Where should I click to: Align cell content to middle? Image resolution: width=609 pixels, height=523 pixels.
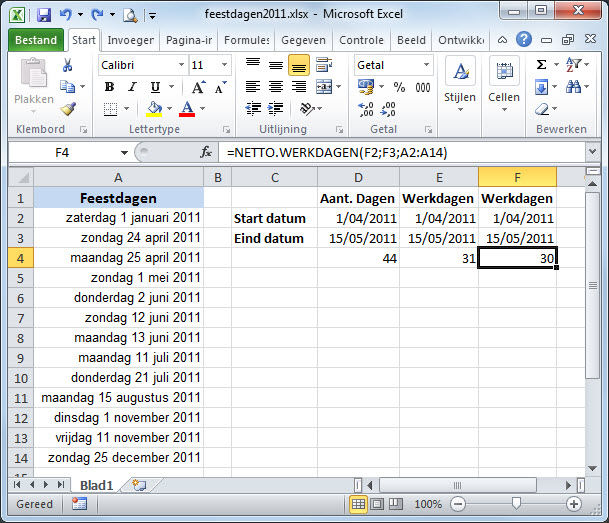[276, 64]
